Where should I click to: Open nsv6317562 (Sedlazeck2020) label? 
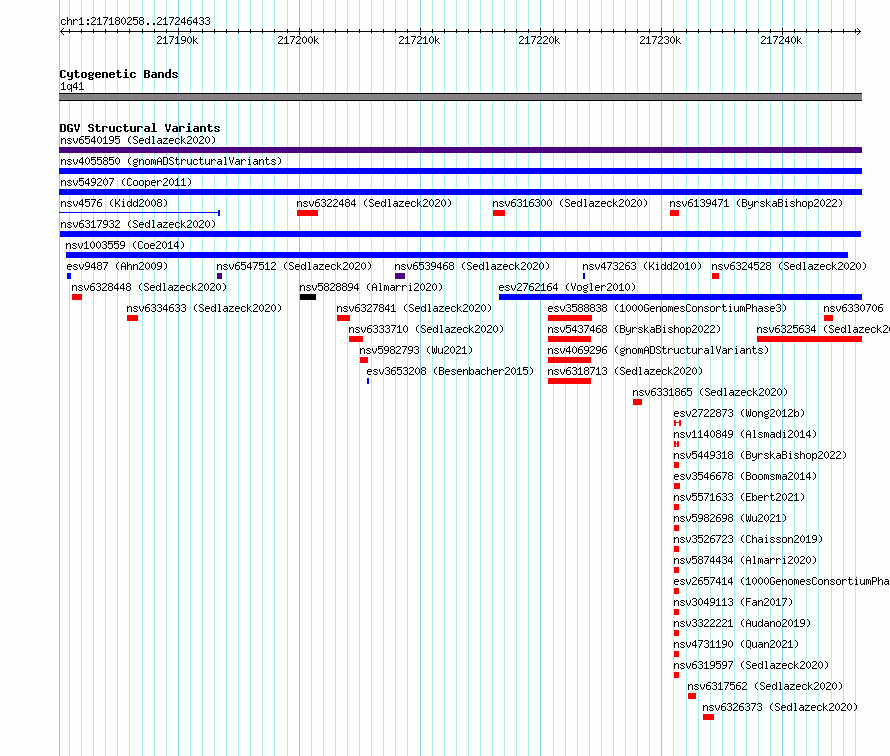765,686
